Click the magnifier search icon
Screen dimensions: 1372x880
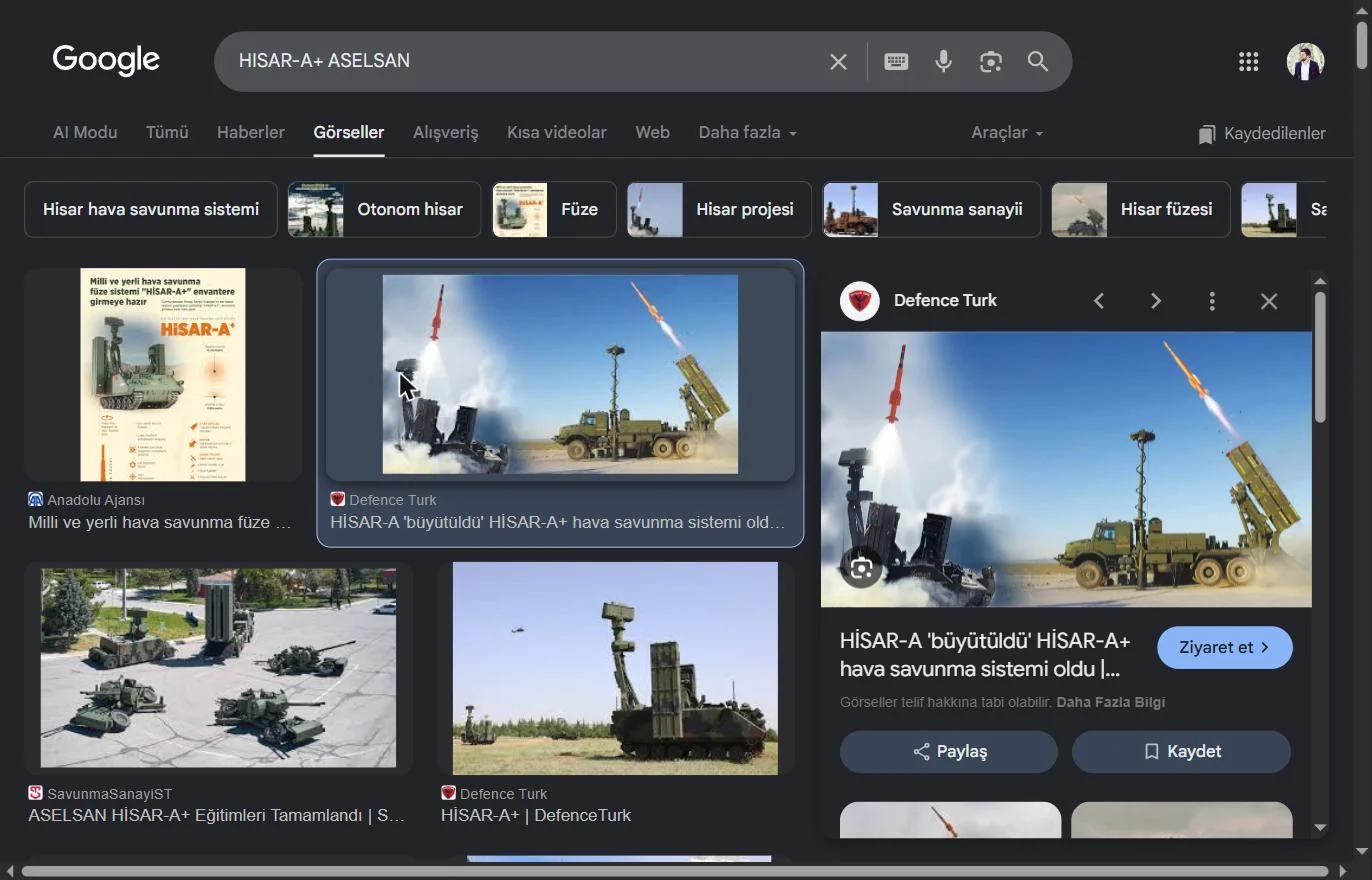[x=1038, y=62]
